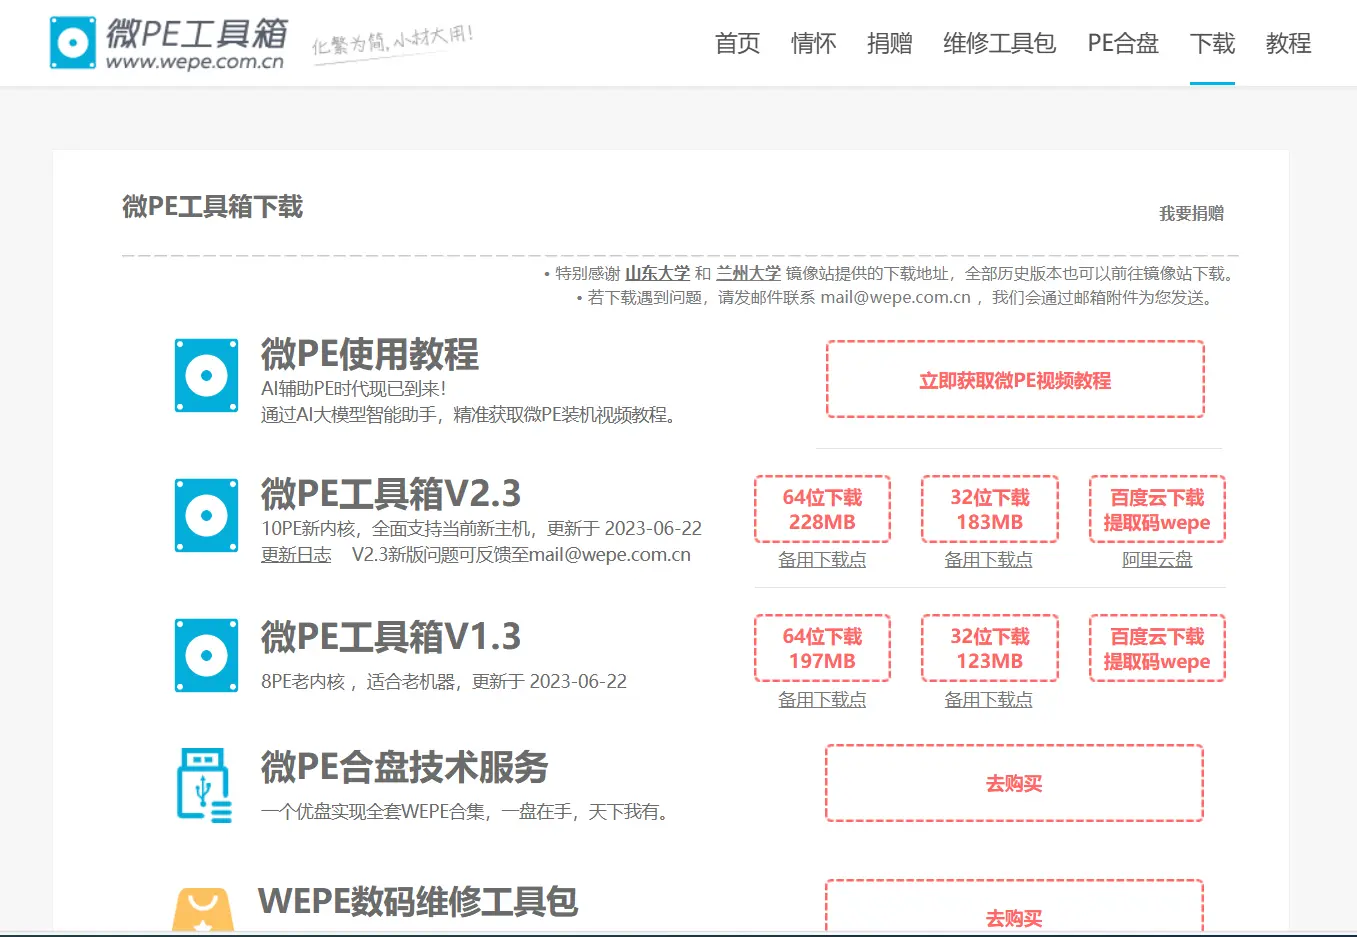The height and width of the screenshot is (937, 1357).
Task: Click the text V2.3新版问题可反馈至mail@wepe.com.cn
Action: pos(521,555)
